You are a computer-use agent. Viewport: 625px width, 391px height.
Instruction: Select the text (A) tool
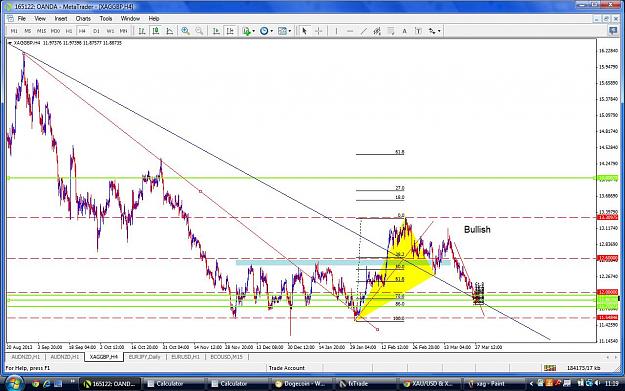[x=404, y=31]
